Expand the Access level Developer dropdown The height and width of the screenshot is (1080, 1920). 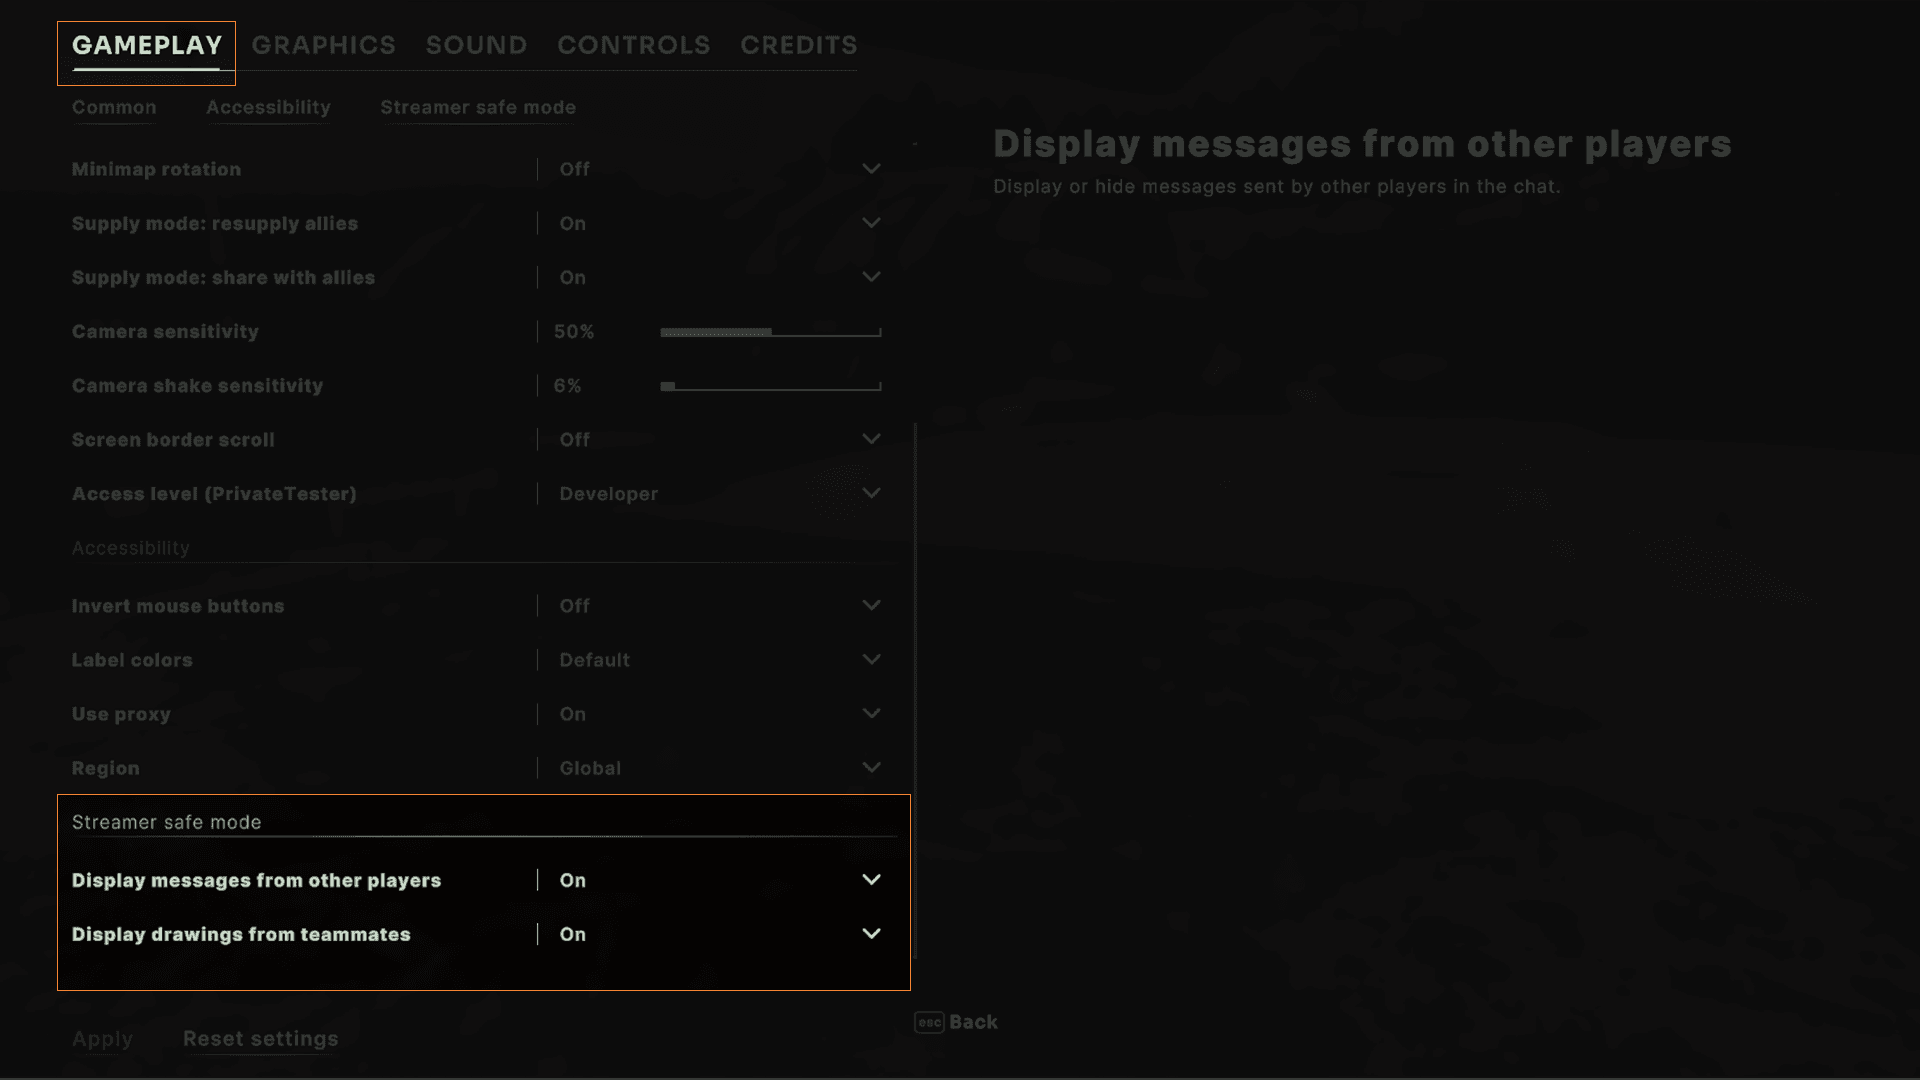pyautogui.click(x=871, y=493)
